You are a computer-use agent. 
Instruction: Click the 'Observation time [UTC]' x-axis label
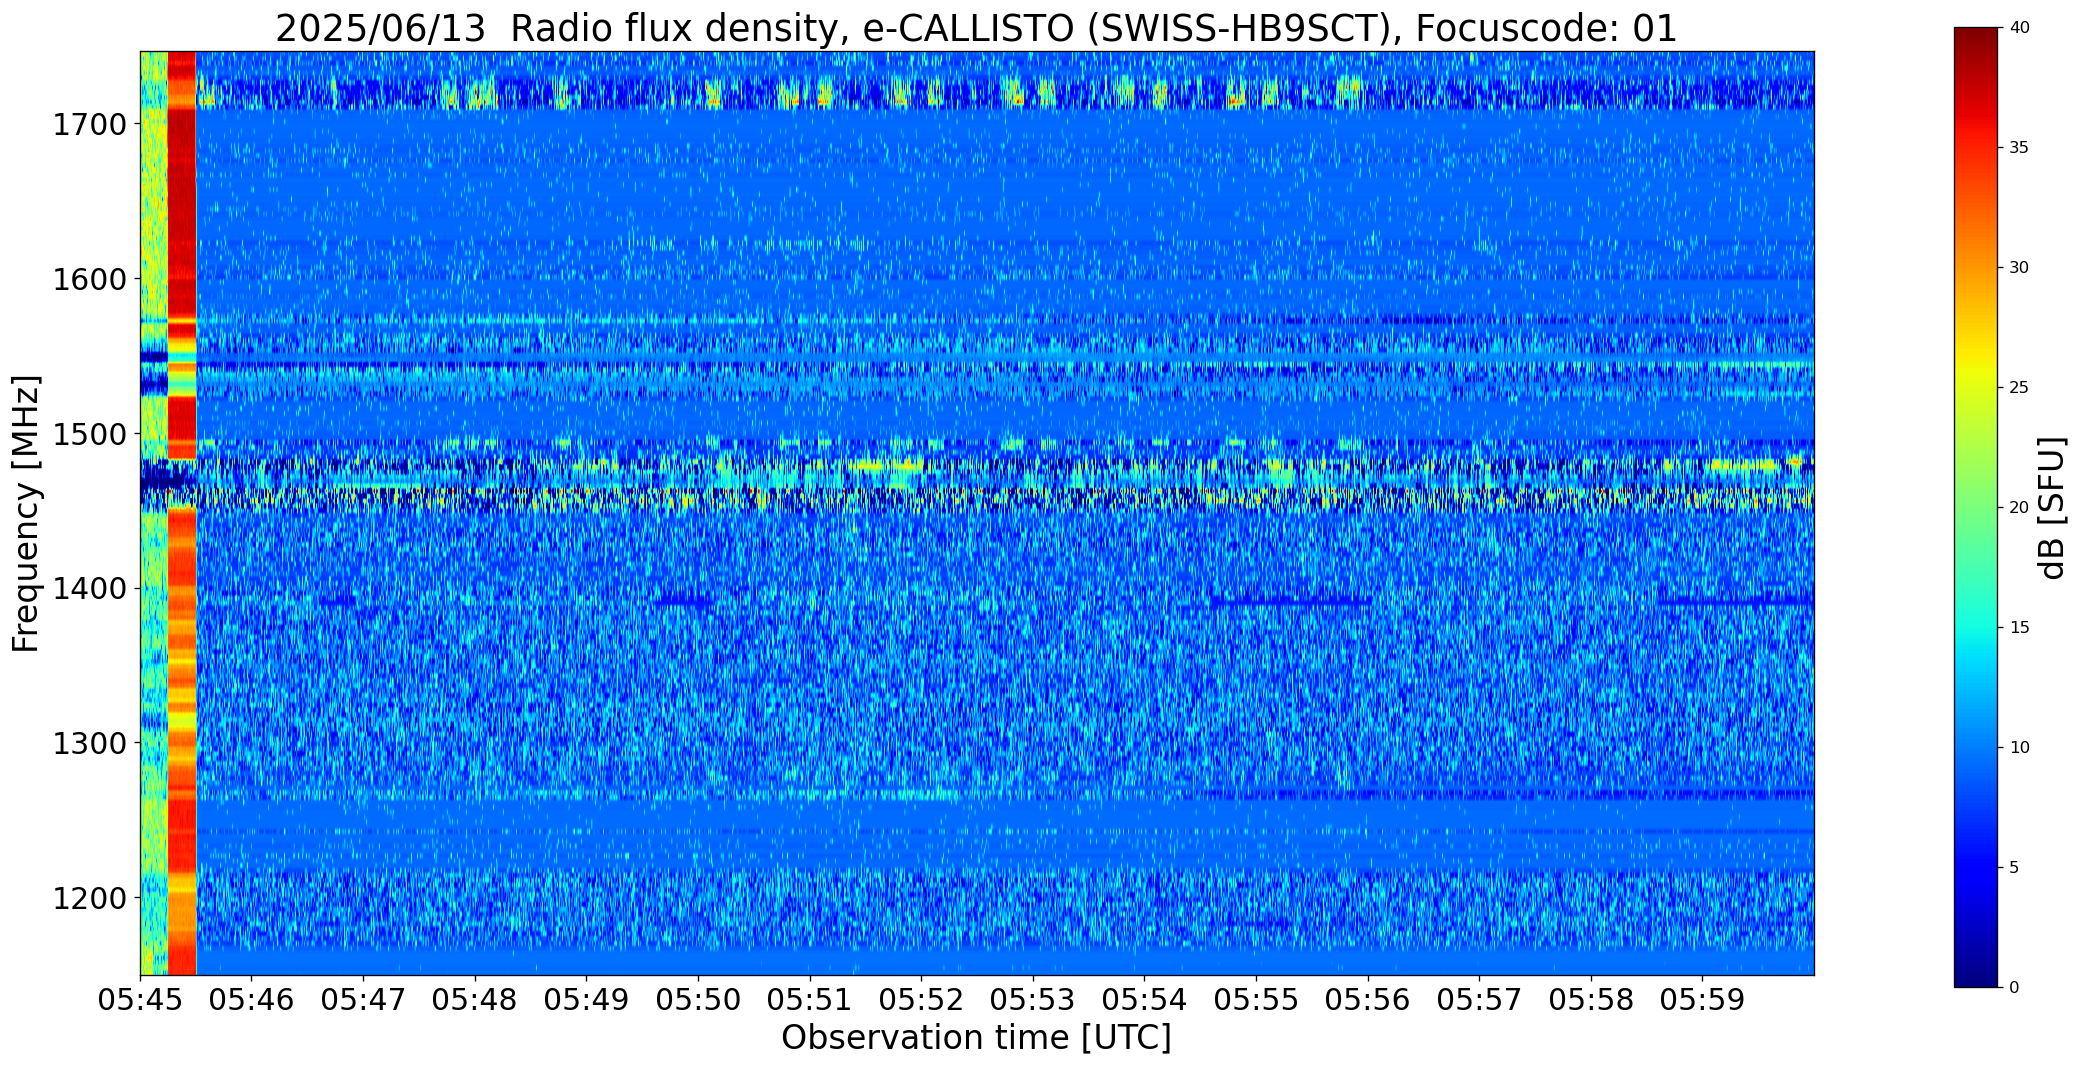976,1038
